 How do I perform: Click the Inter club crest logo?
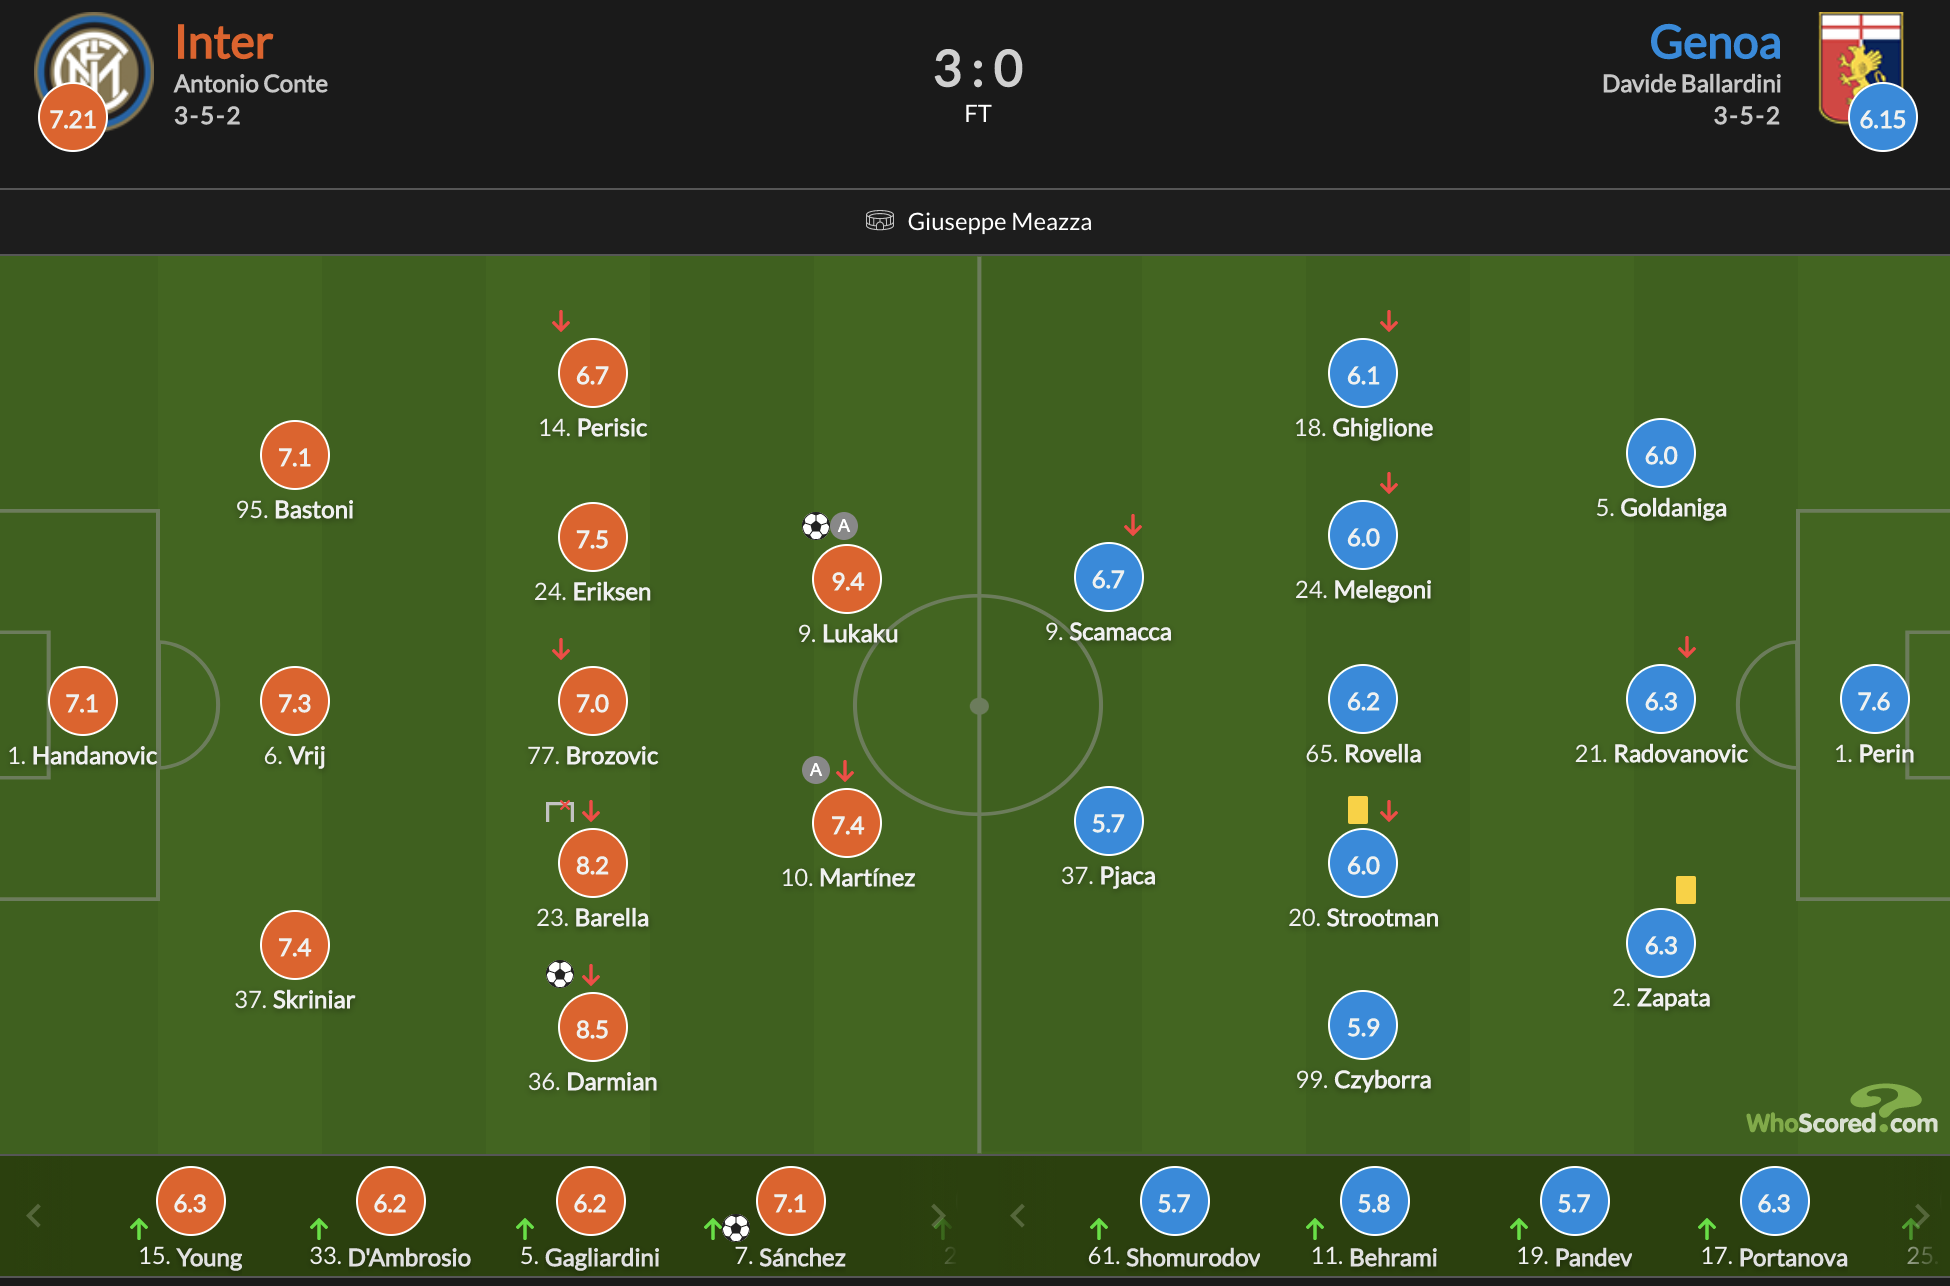click(x=94, y=72)
